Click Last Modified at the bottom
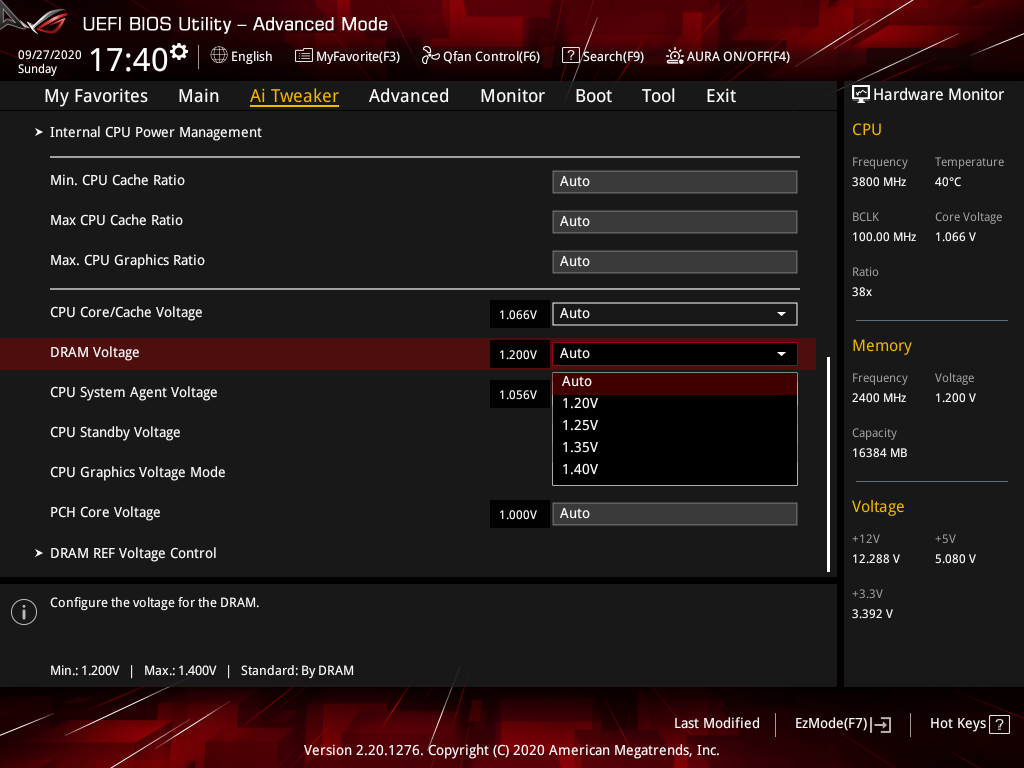This screenshot has height=768, width=1024. (716, 724)
